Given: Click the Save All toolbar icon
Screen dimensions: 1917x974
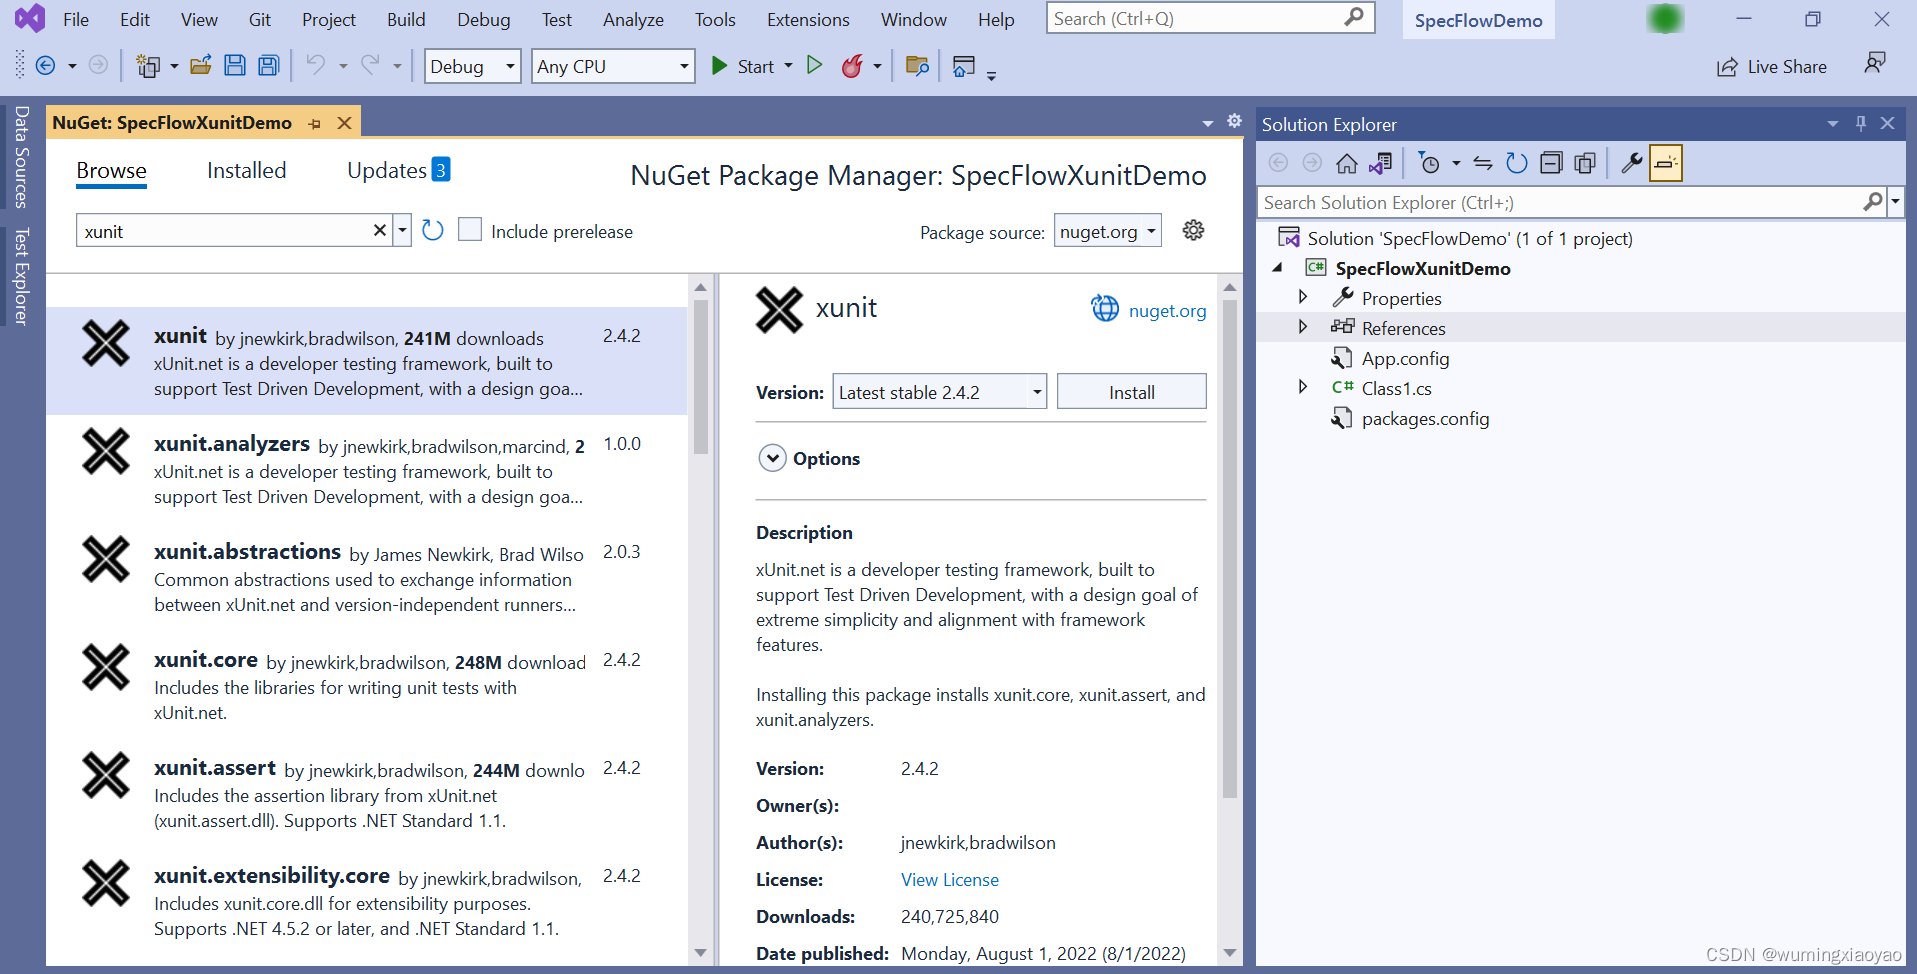Looking at the screenshot, I should click(269, 66).
